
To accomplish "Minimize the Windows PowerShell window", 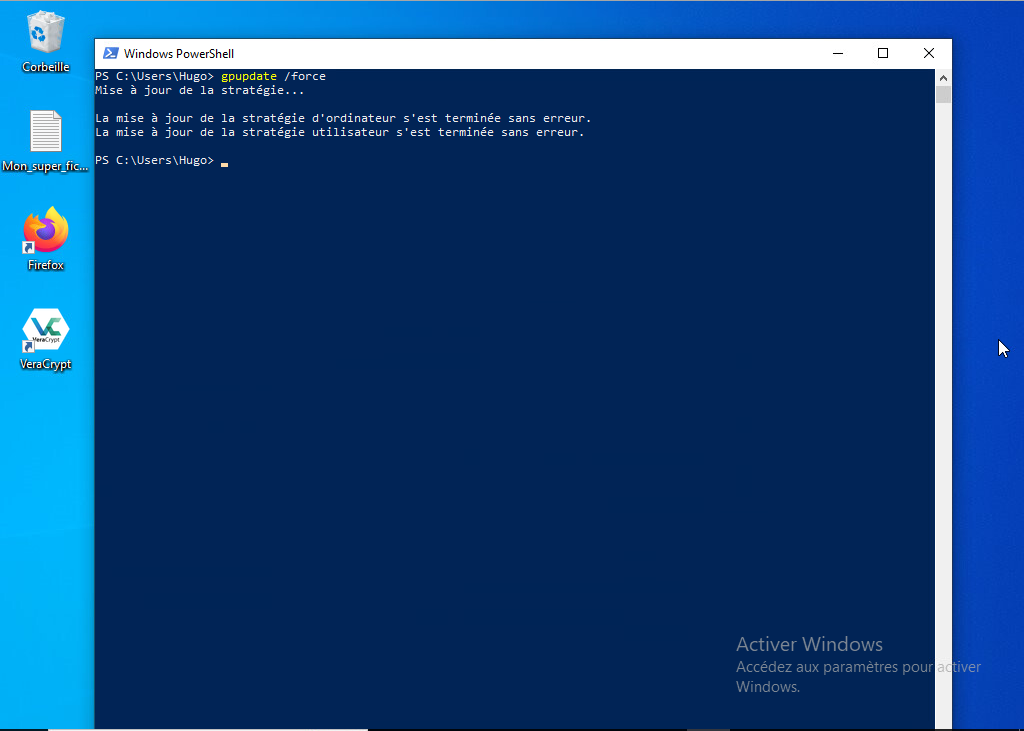I will (x=837, y=54).
